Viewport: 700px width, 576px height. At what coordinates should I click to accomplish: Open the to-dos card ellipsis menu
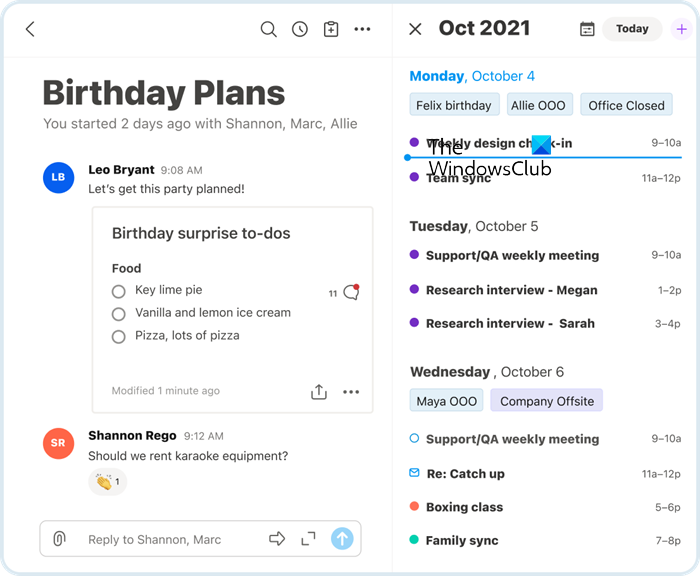pyautogui.click(x=351, y=392)
